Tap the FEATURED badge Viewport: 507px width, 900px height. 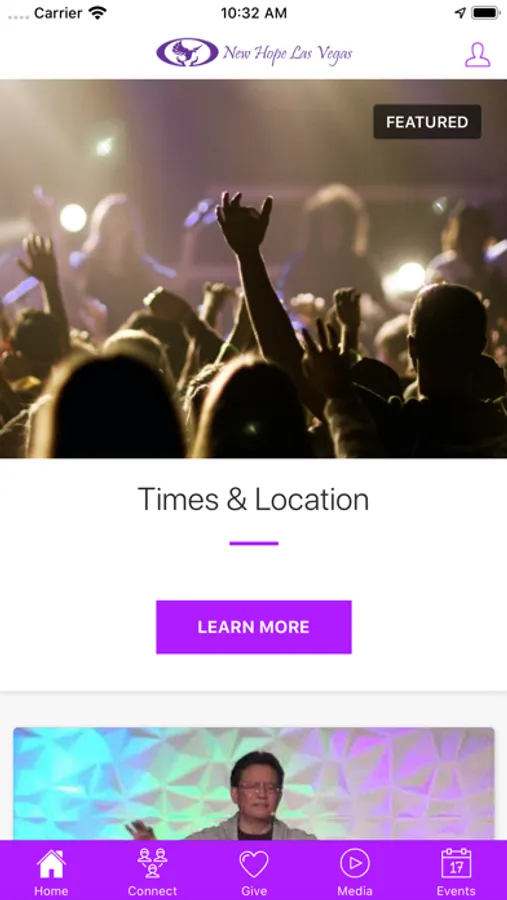point(427,122)
